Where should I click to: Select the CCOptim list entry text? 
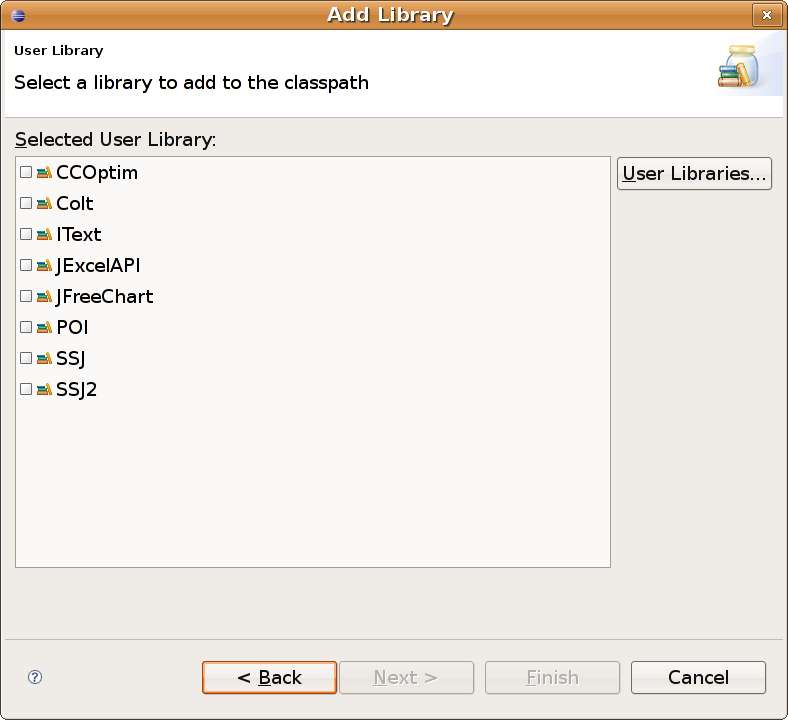[x=96, y=173]
